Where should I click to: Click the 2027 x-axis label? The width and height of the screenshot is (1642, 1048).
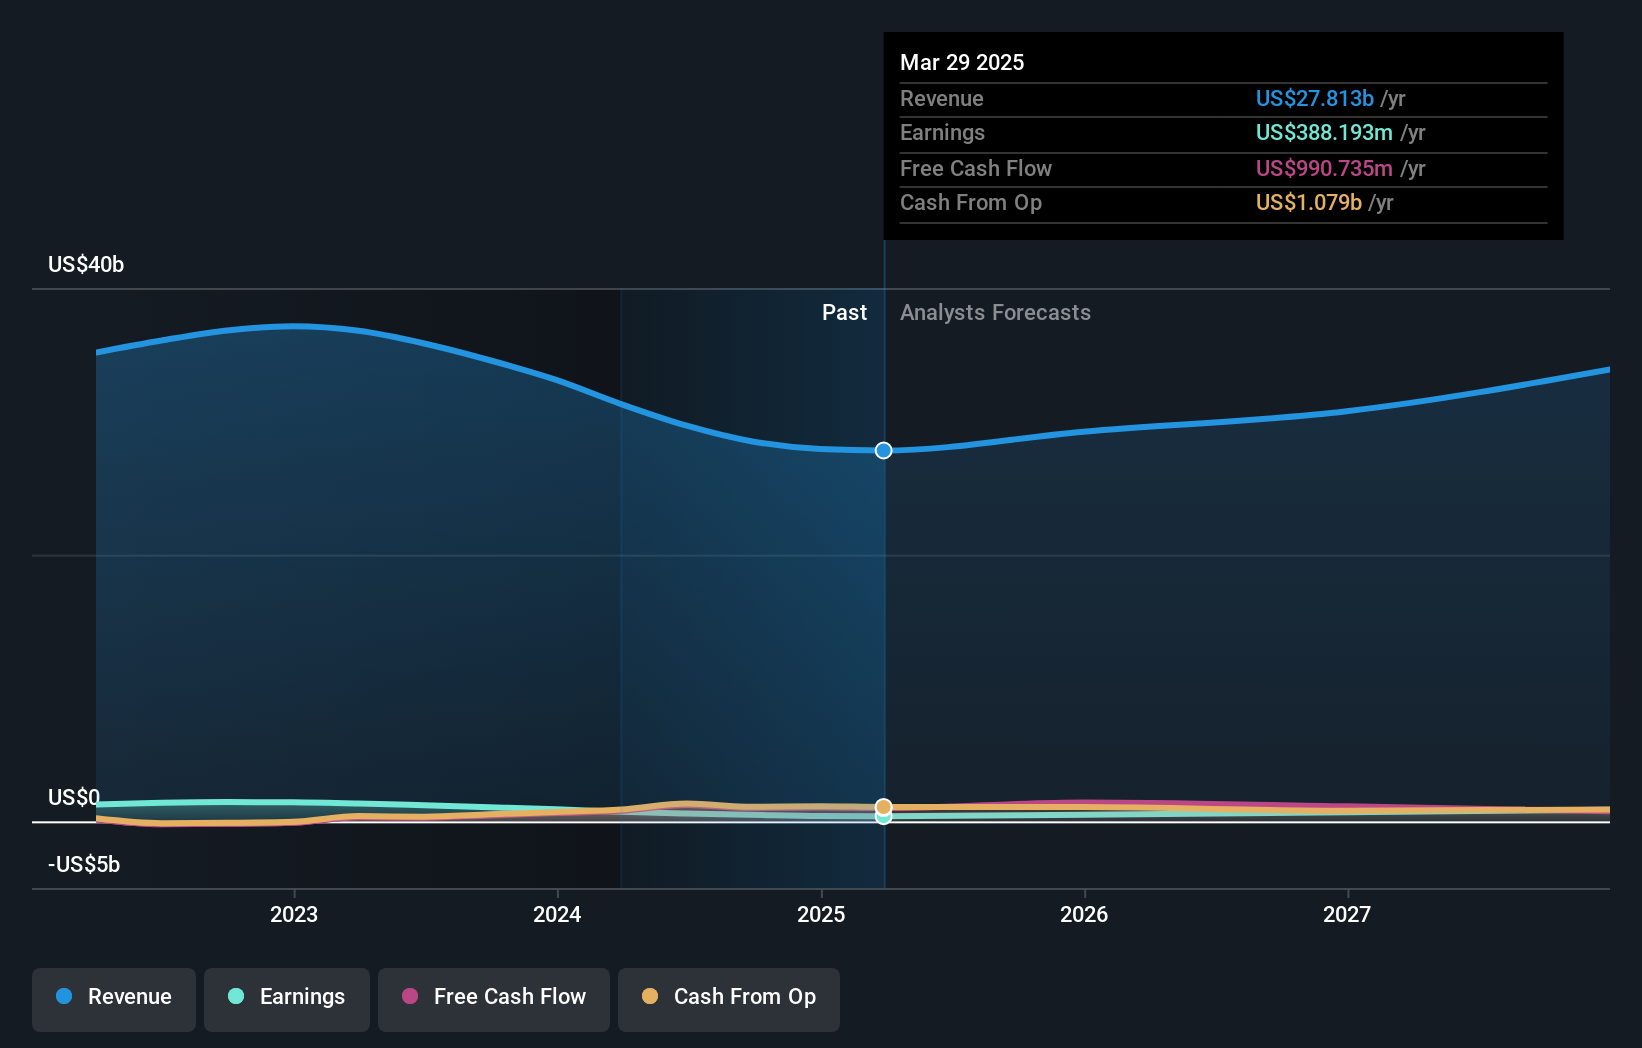pyautogui.click(x=1347, y=914)
